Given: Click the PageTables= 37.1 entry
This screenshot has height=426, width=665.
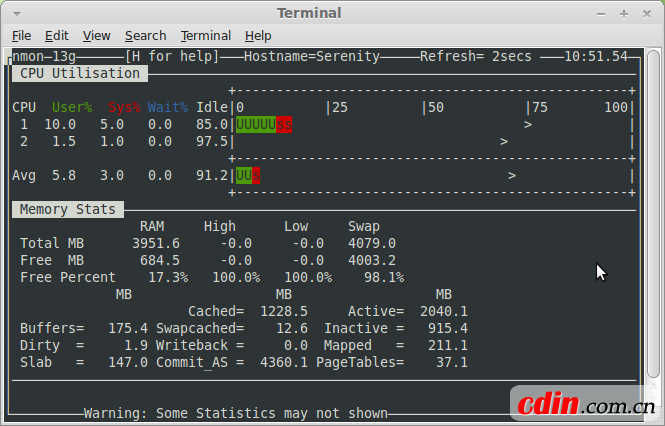Looking at the screenshot, I should (392, 362).
